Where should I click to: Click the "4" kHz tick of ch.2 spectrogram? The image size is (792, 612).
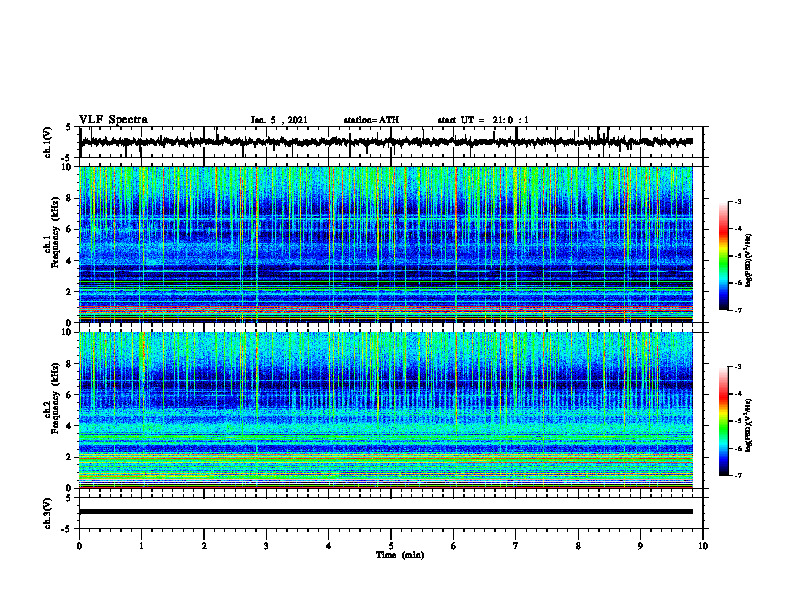(69, 427)
